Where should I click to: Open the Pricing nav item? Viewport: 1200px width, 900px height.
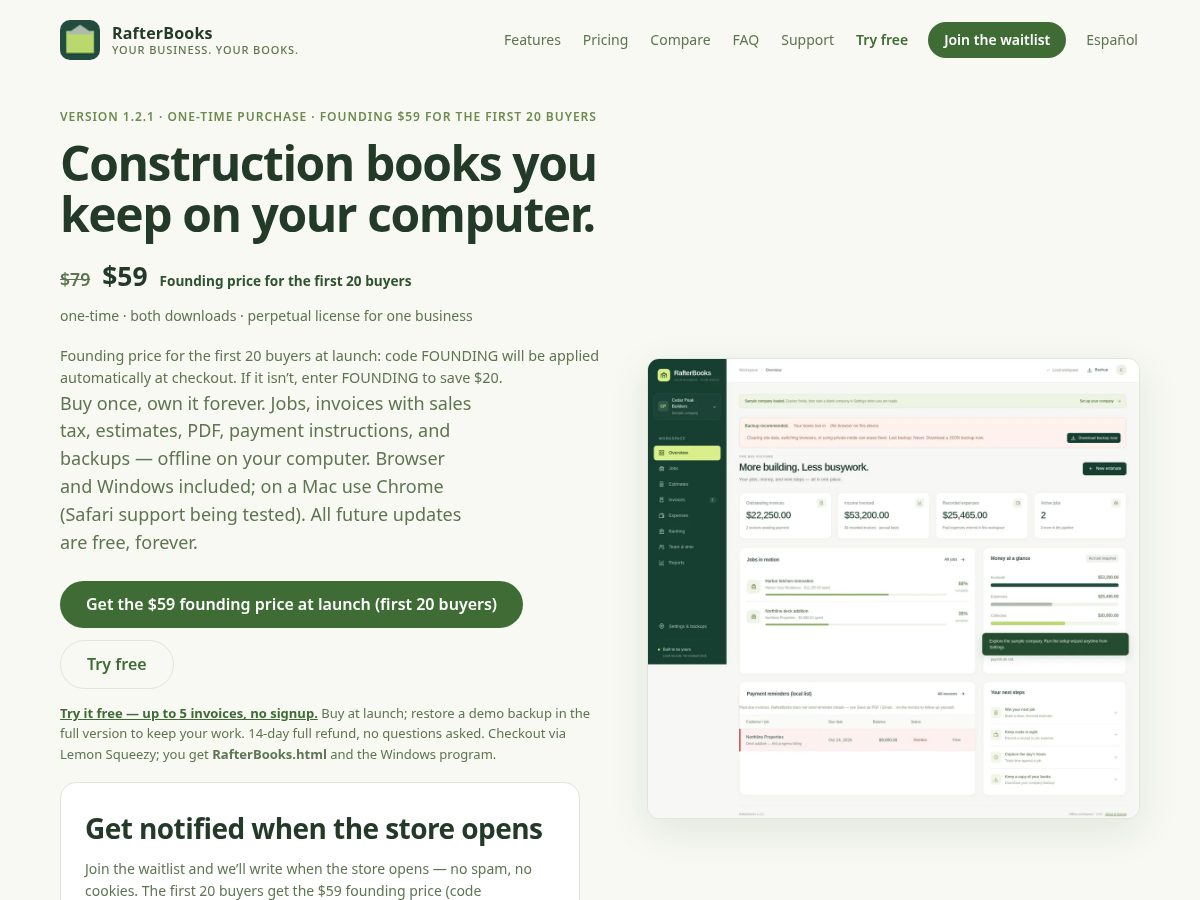pyautogui.click(x=605, y=40)
